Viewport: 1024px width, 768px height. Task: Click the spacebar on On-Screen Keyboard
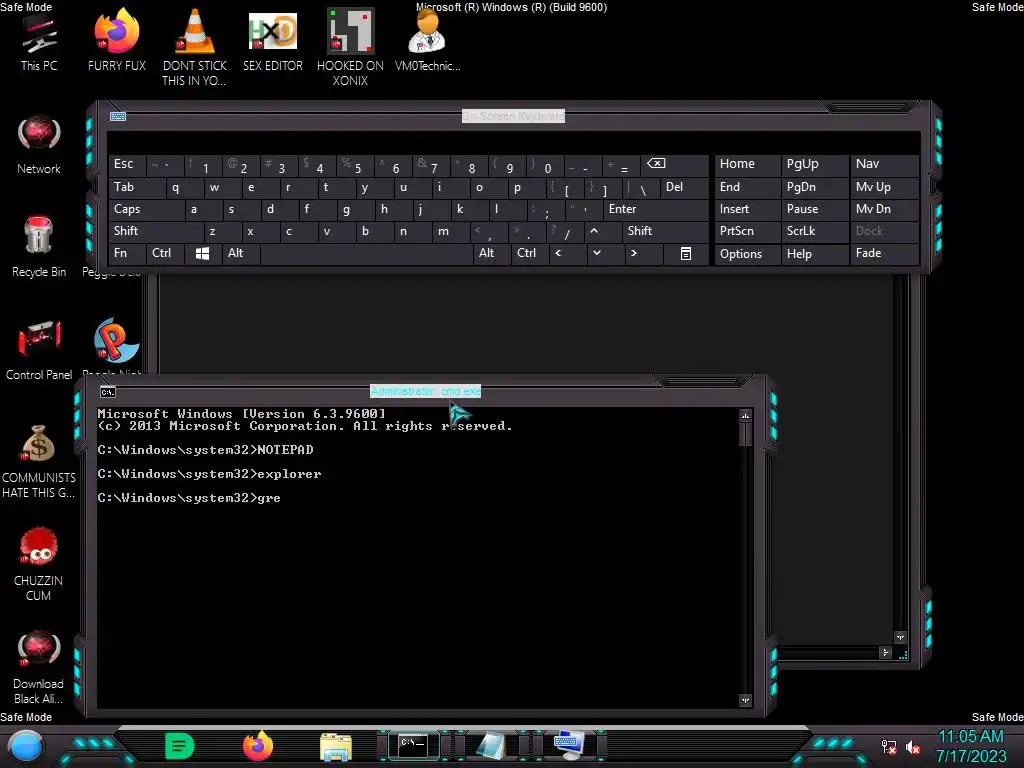click(x=366, y=253)
